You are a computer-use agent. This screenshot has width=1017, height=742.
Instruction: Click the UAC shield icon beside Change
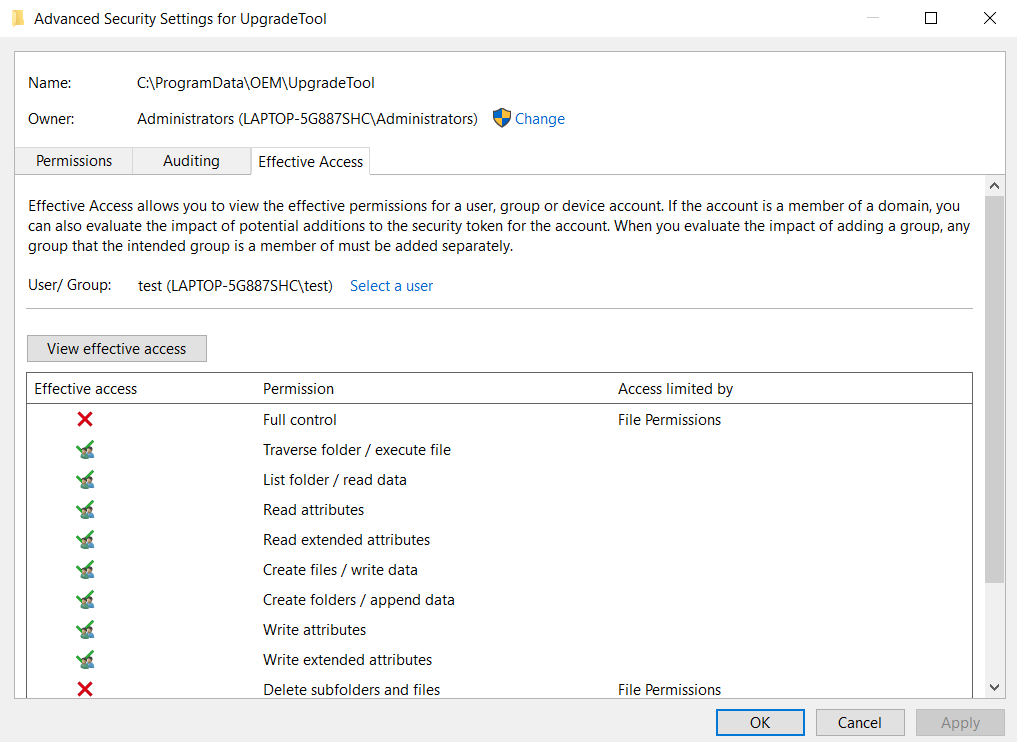coord(501,118)
